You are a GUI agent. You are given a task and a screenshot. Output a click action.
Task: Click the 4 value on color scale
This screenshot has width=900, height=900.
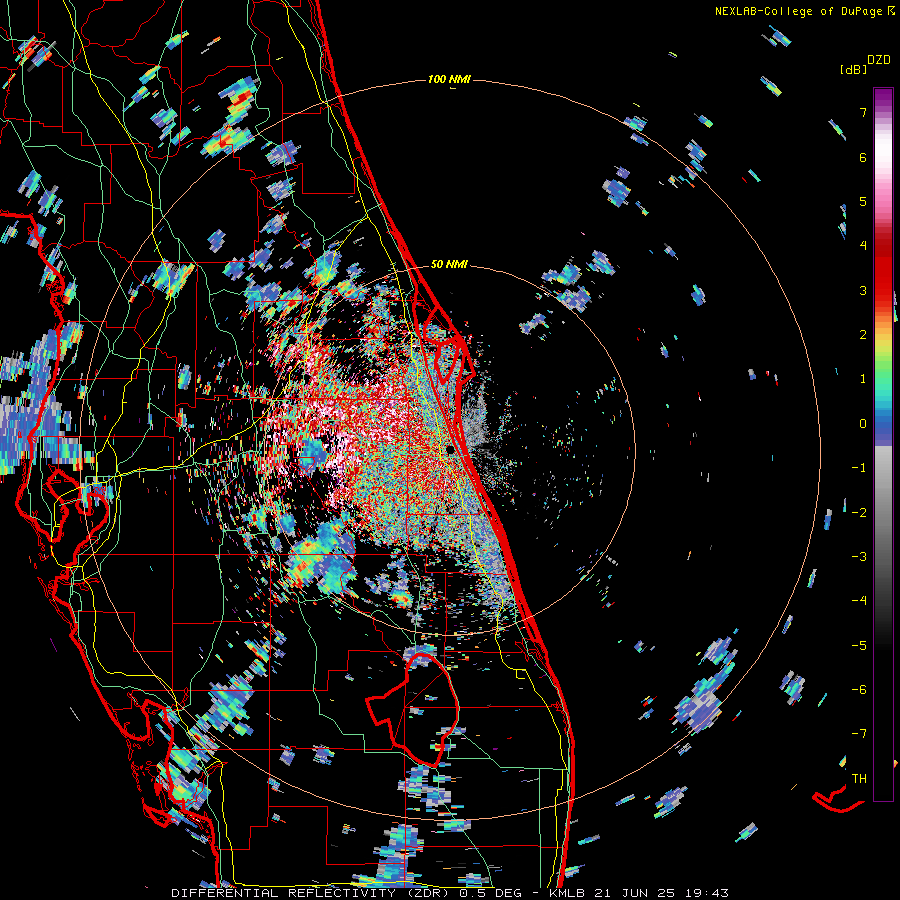point(863,246)
